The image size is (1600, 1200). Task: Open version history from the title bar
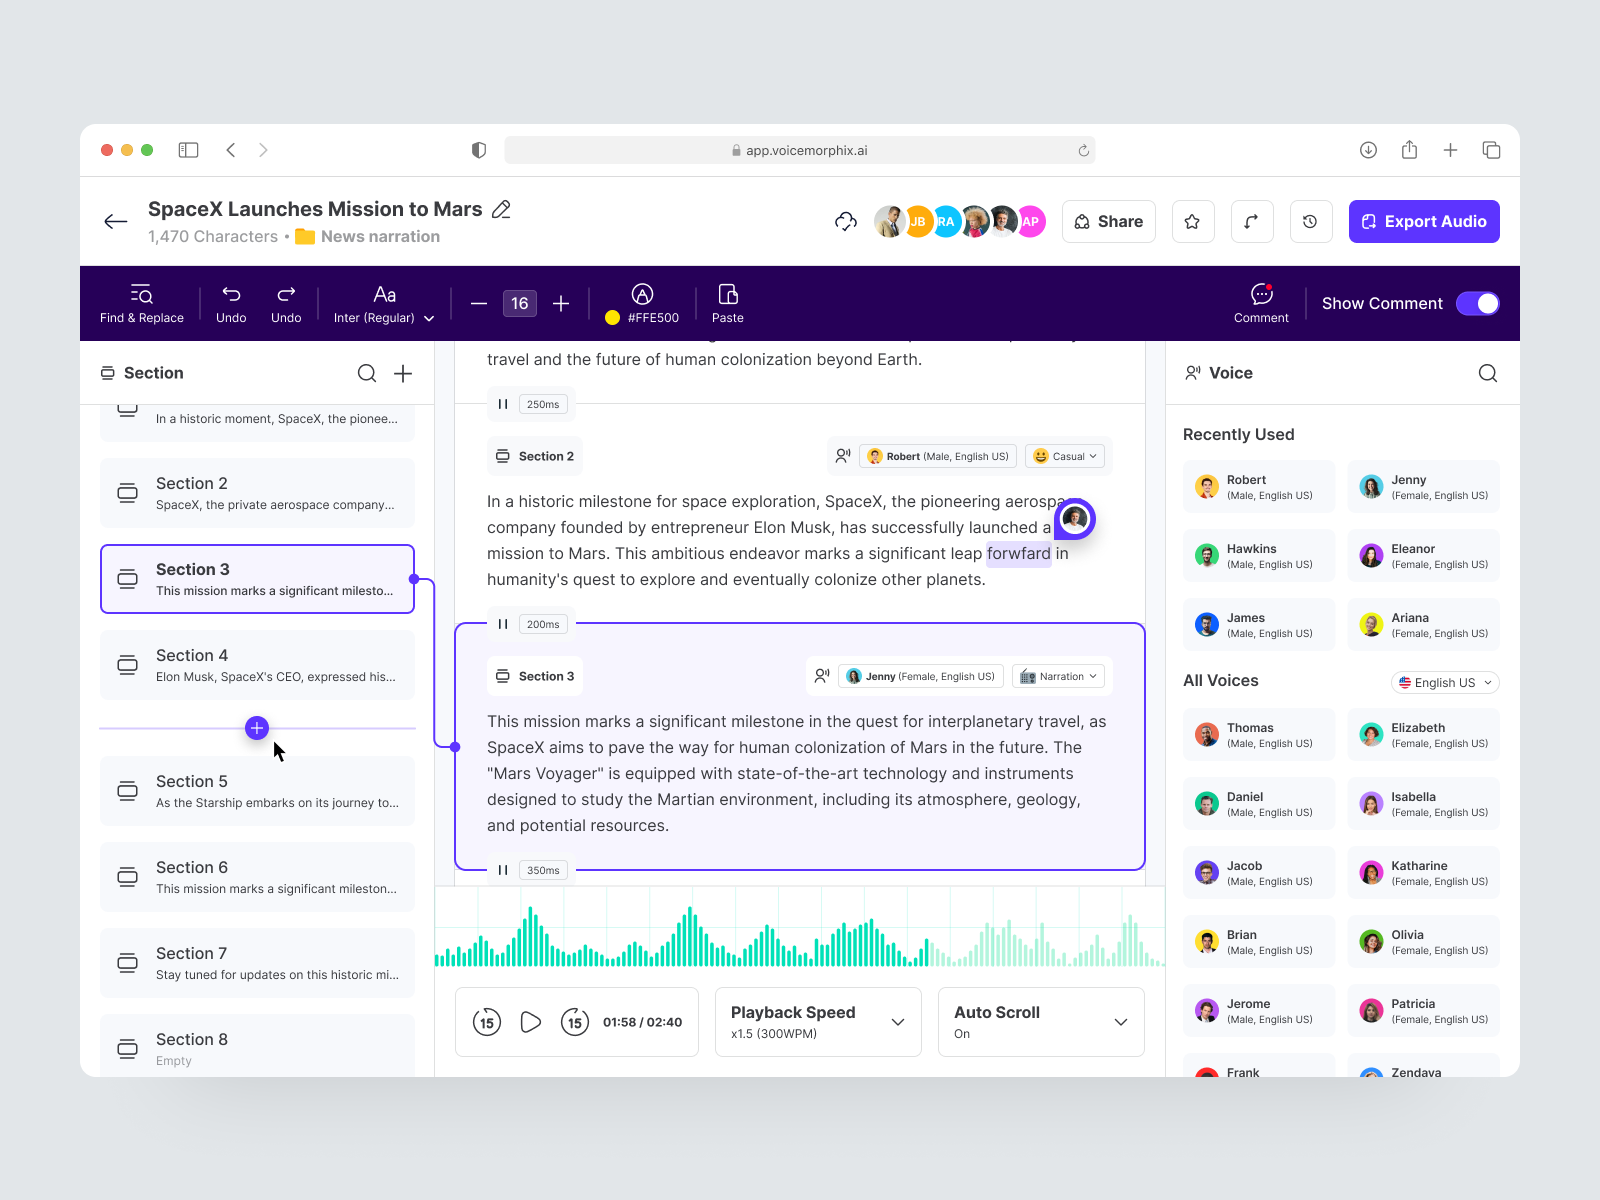(x=1311, y=221)
